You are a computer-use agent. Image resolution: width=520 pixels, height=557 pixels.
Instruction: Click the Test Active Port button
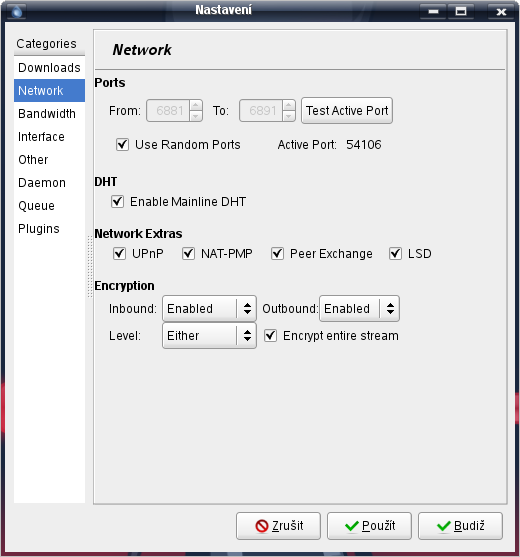347,110
